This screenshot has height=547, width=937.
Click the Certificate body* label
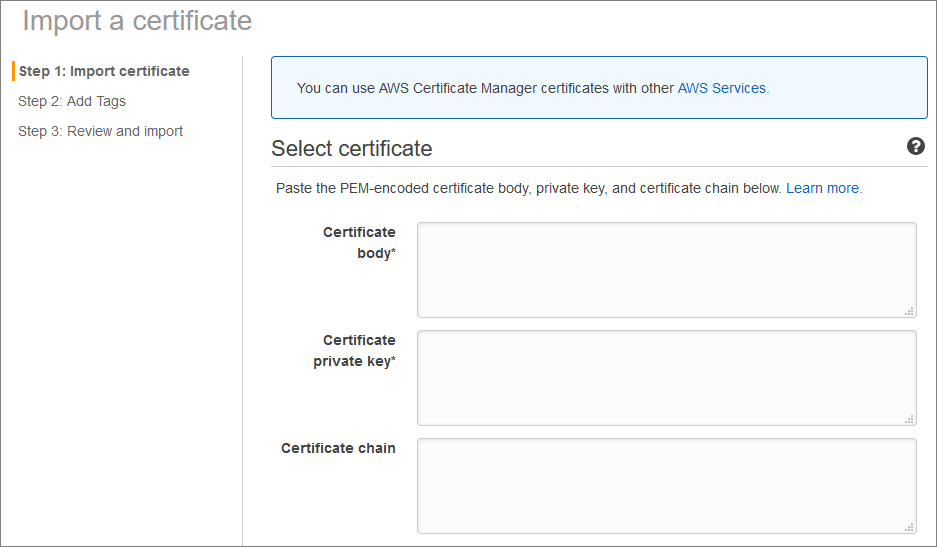click(x=360, y=242)
